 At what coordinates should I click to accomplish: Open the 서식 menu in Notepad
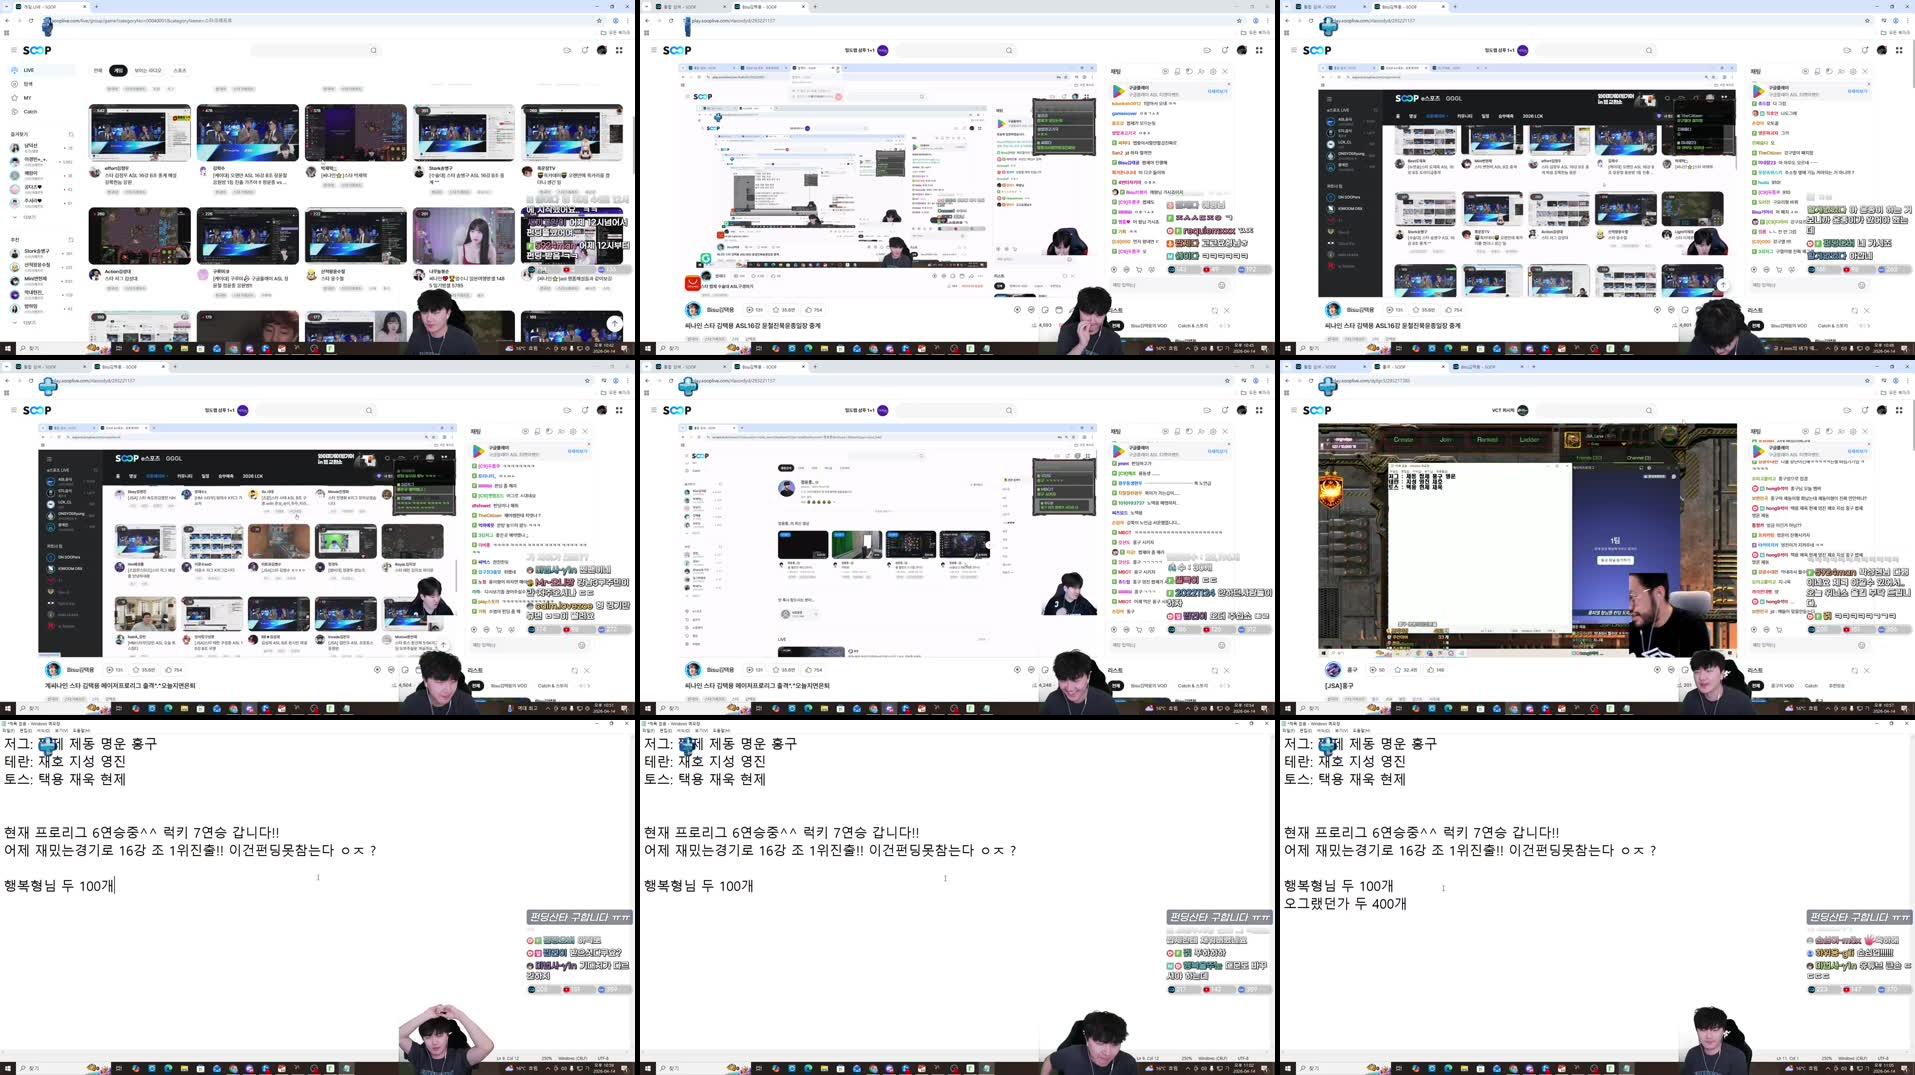[45, 729]
